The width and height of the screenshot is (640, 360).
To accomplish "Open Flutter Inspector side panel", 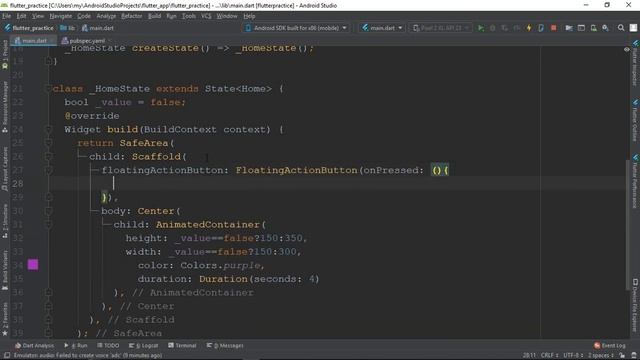I will pos(635,63).
